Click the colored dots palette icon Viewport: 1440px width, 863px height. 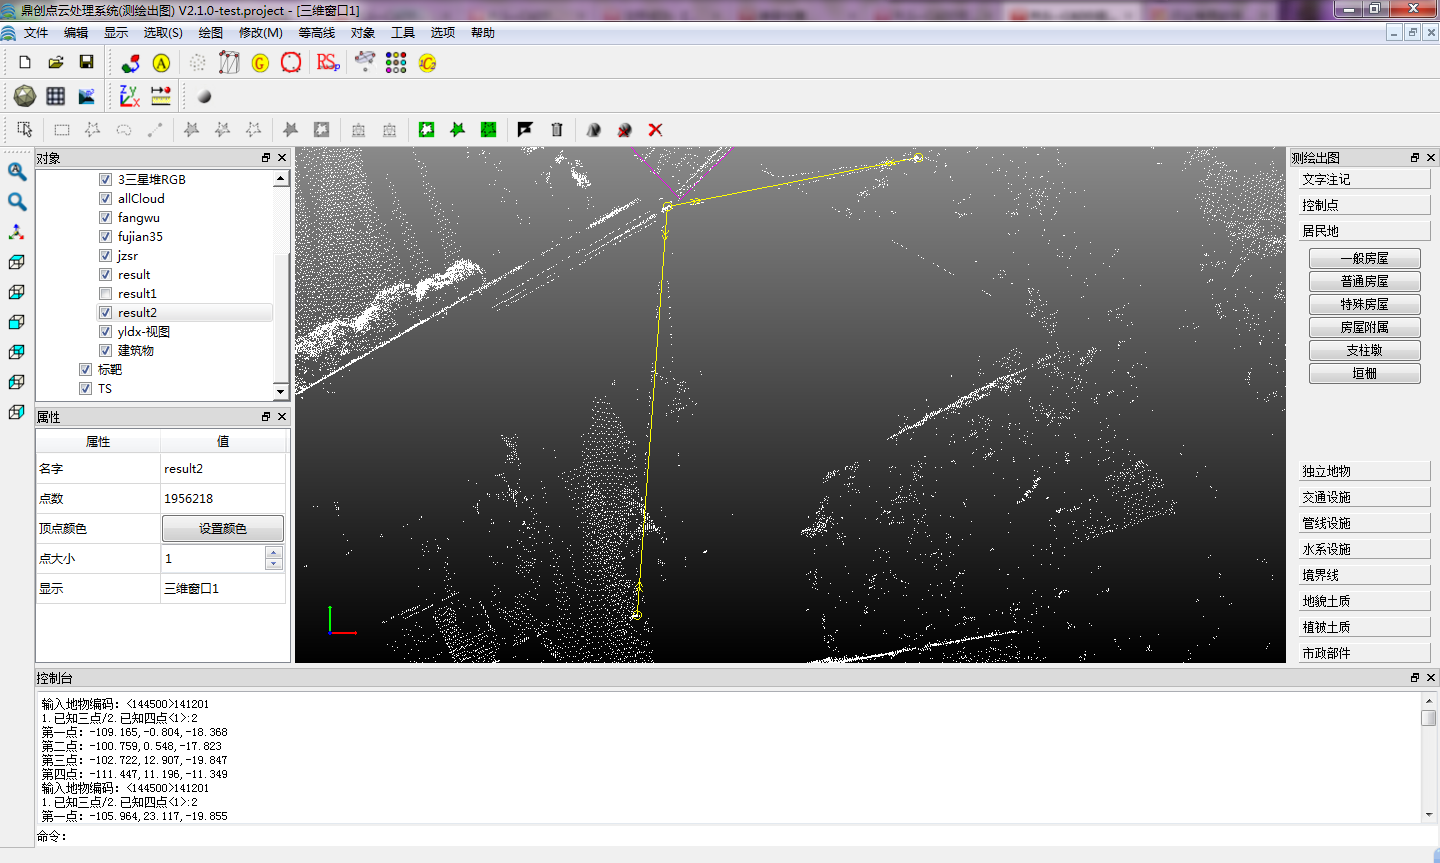coord(396,62)
